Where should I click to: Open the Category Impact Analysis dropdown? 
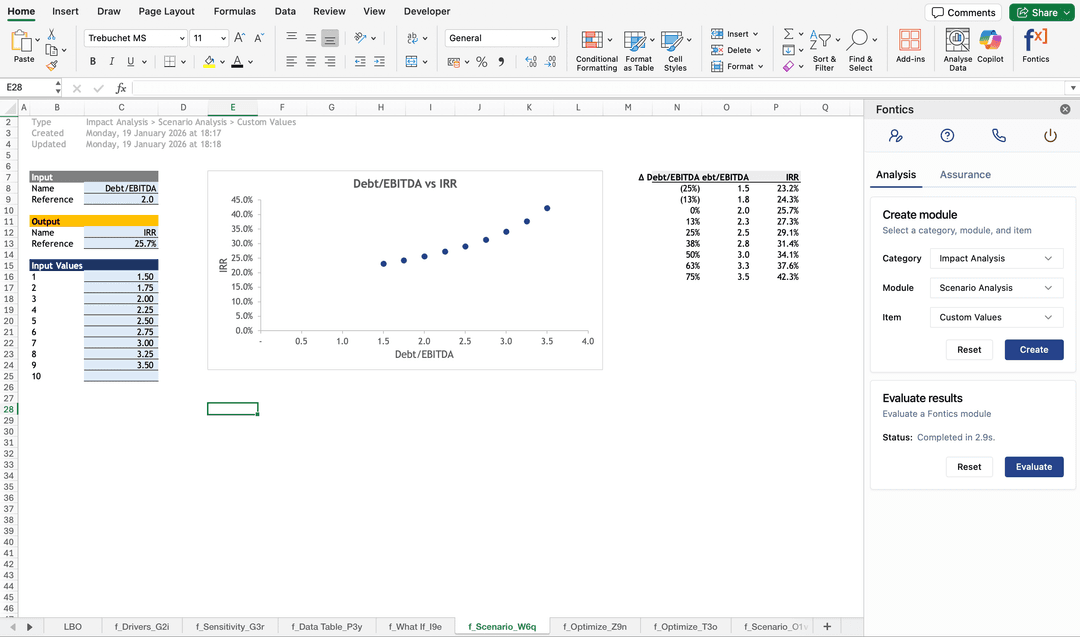pos(996,258)
